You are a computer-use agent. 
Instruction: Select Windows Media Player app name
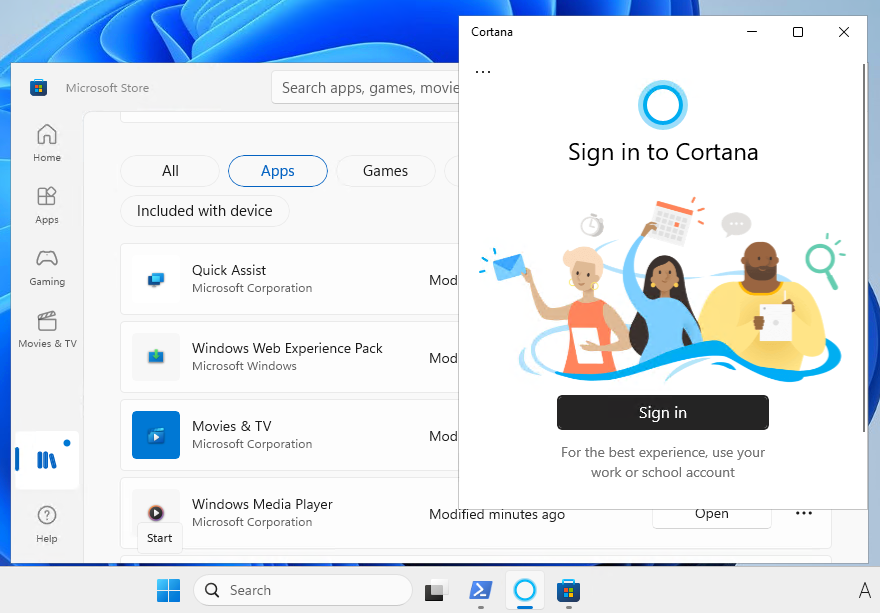(x=262, y=504)
